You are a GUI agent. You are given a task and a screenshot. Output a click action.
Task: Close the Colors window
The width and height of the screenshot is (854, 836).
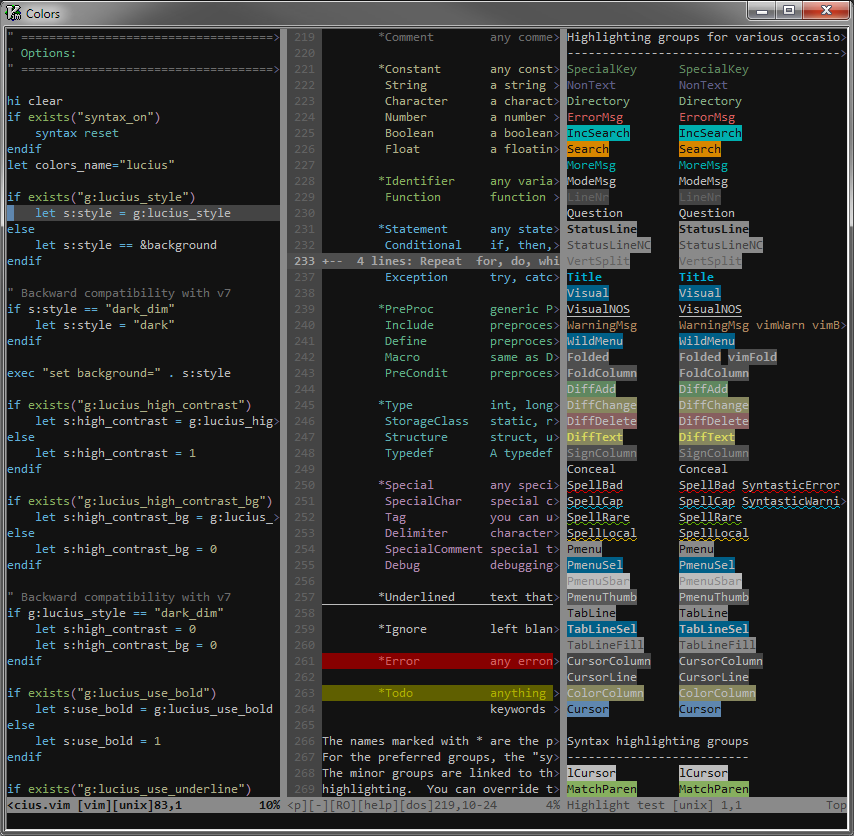[826, 11]
